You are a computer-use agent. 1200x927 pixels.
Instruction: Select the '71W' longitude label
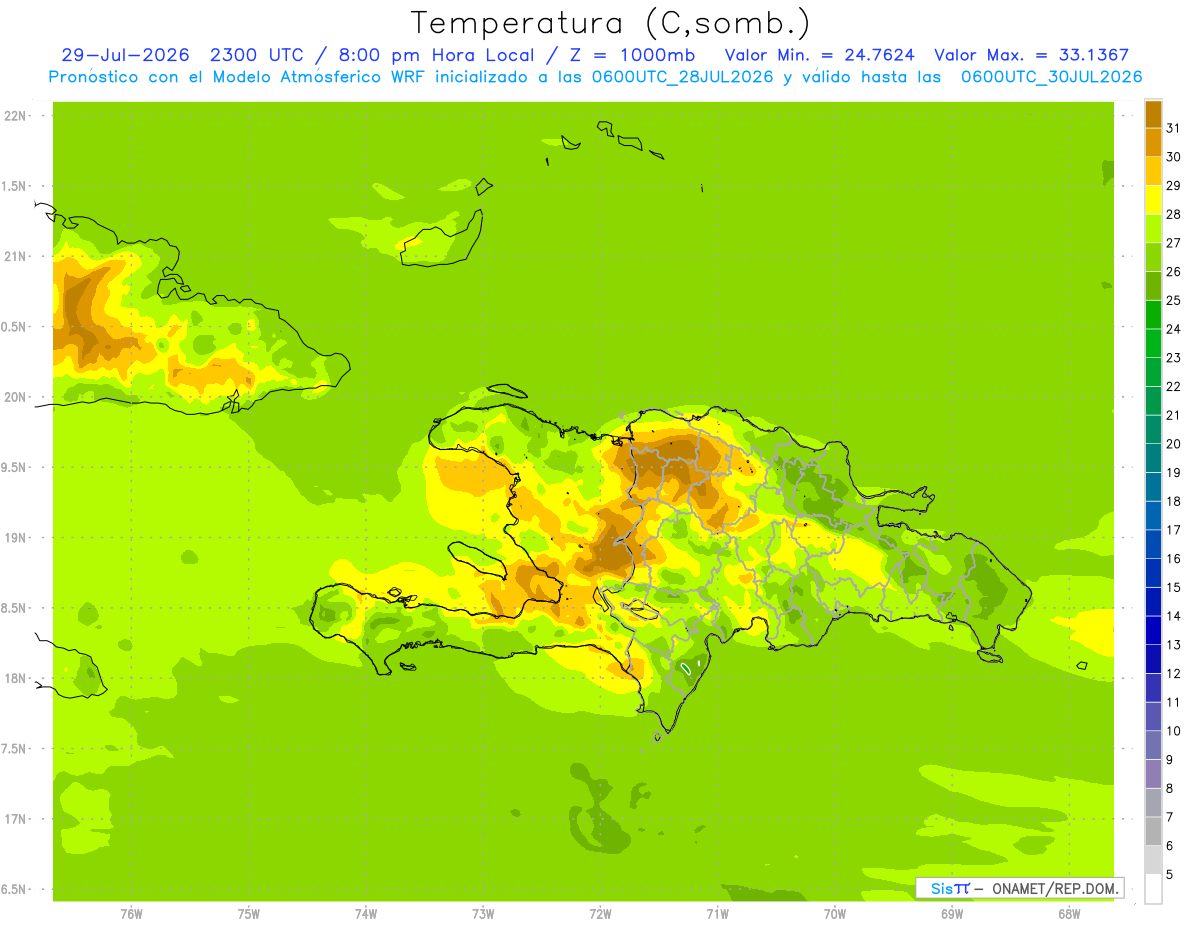[717, 913]
